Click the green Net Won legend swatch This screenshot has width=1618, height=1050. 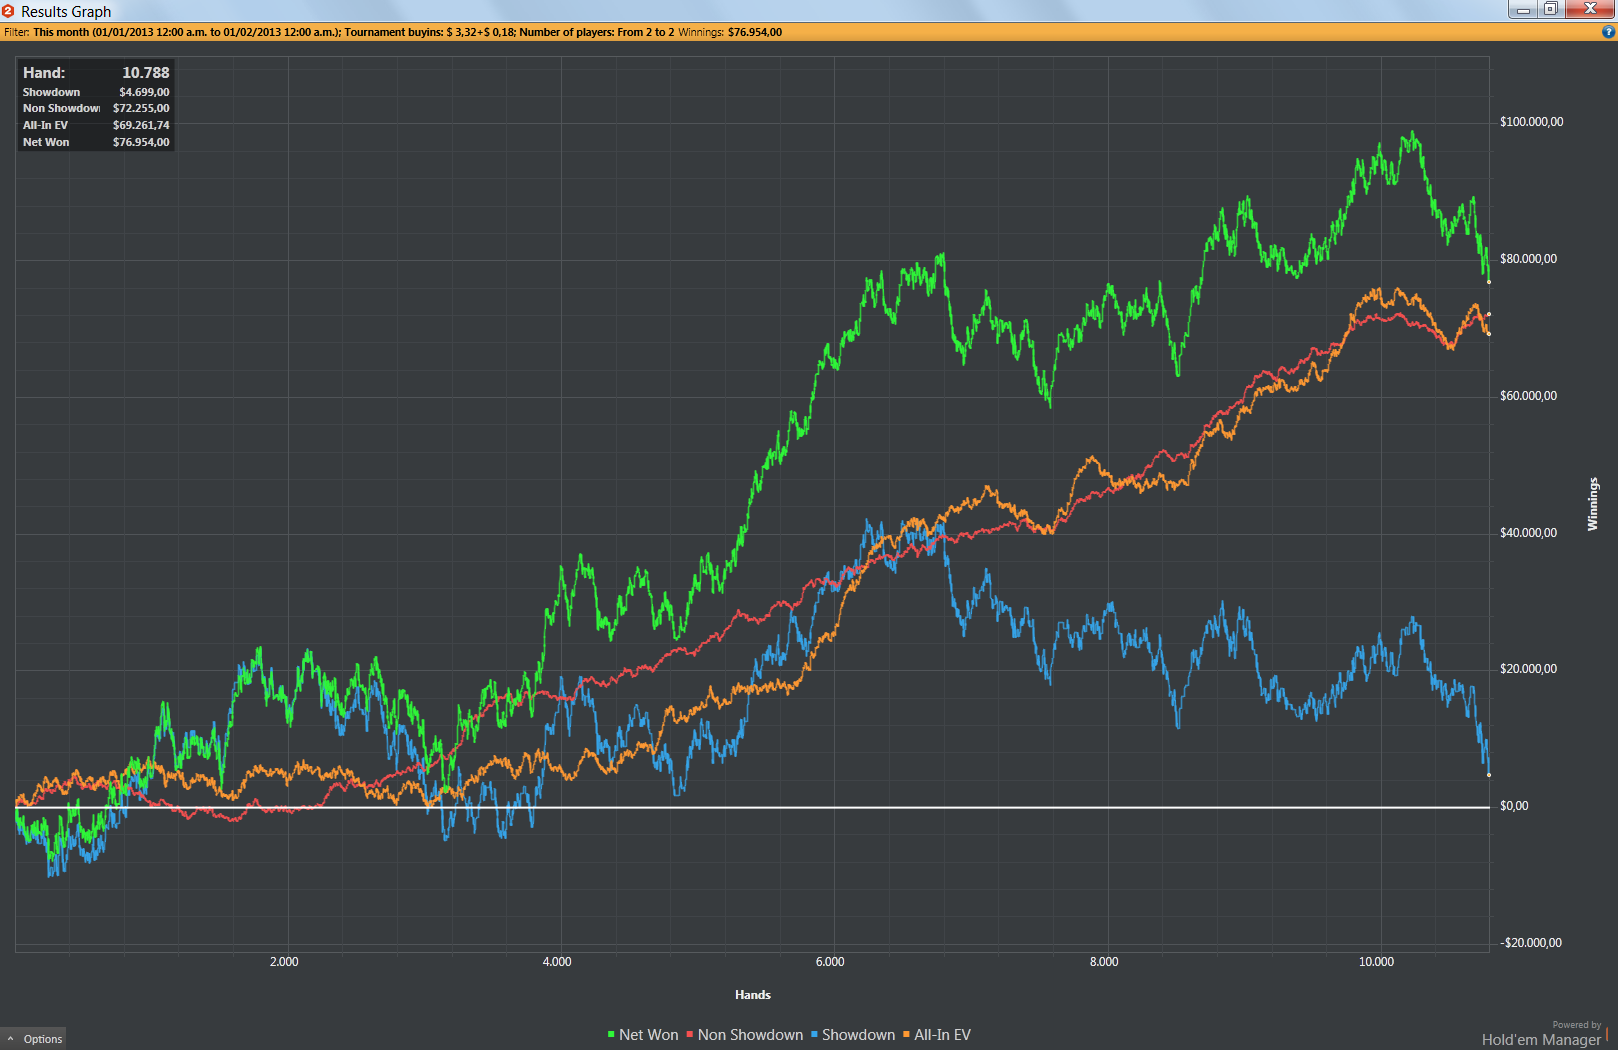click(x=611, y=1035)
